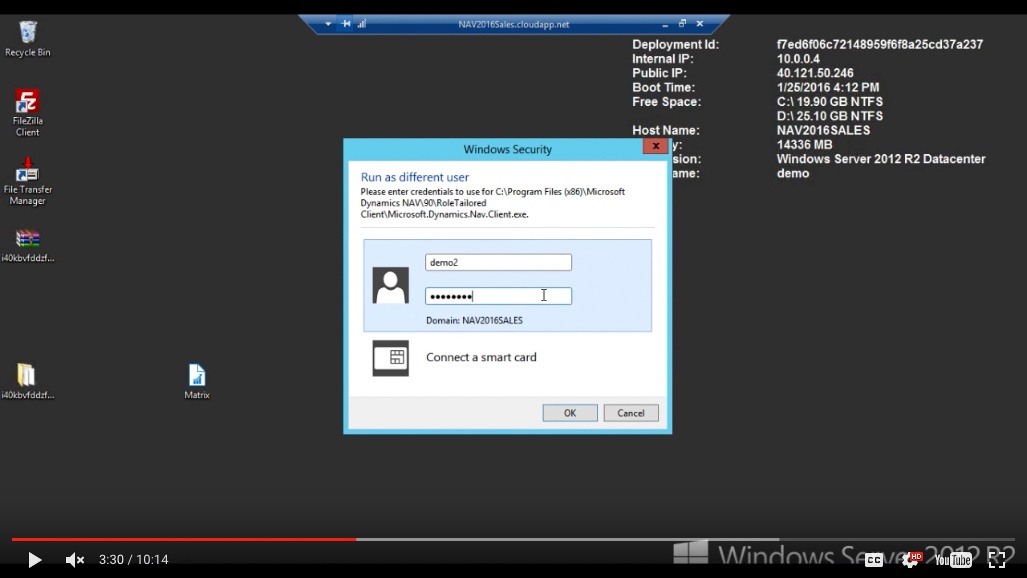Image resolution: width=1027 pixels, height=578 pixels.
Task: Open the Recycle Bin desktop icon
Action: point(28,39)
